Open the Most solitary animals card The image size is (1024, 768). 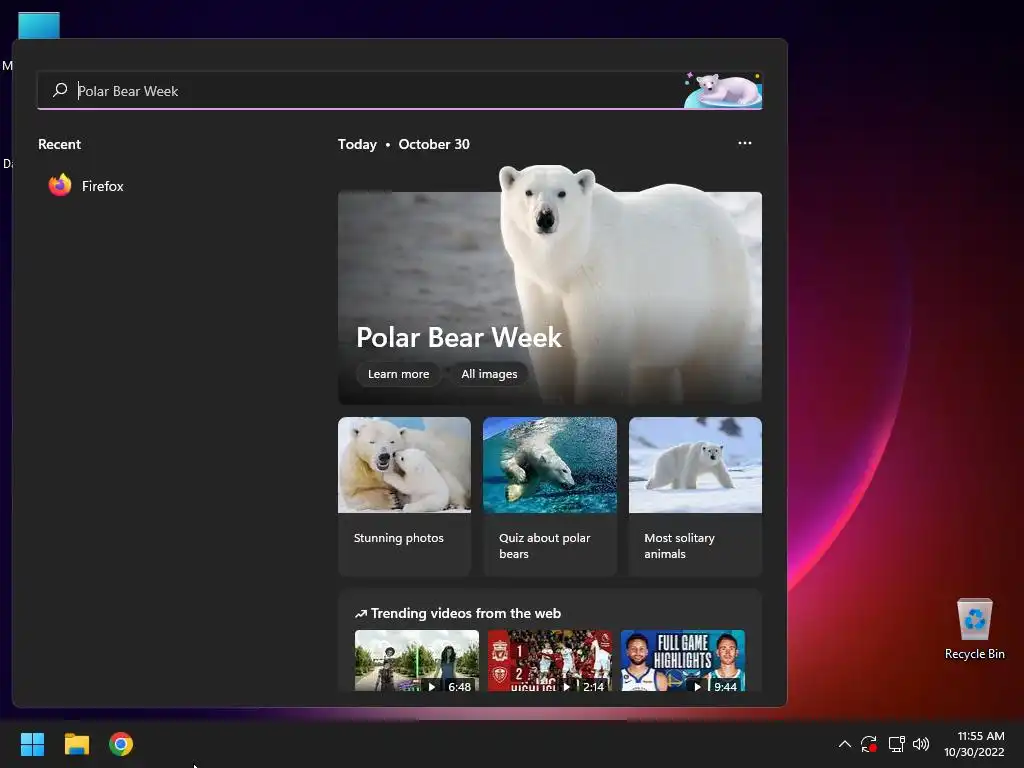(x=695, y=496)
